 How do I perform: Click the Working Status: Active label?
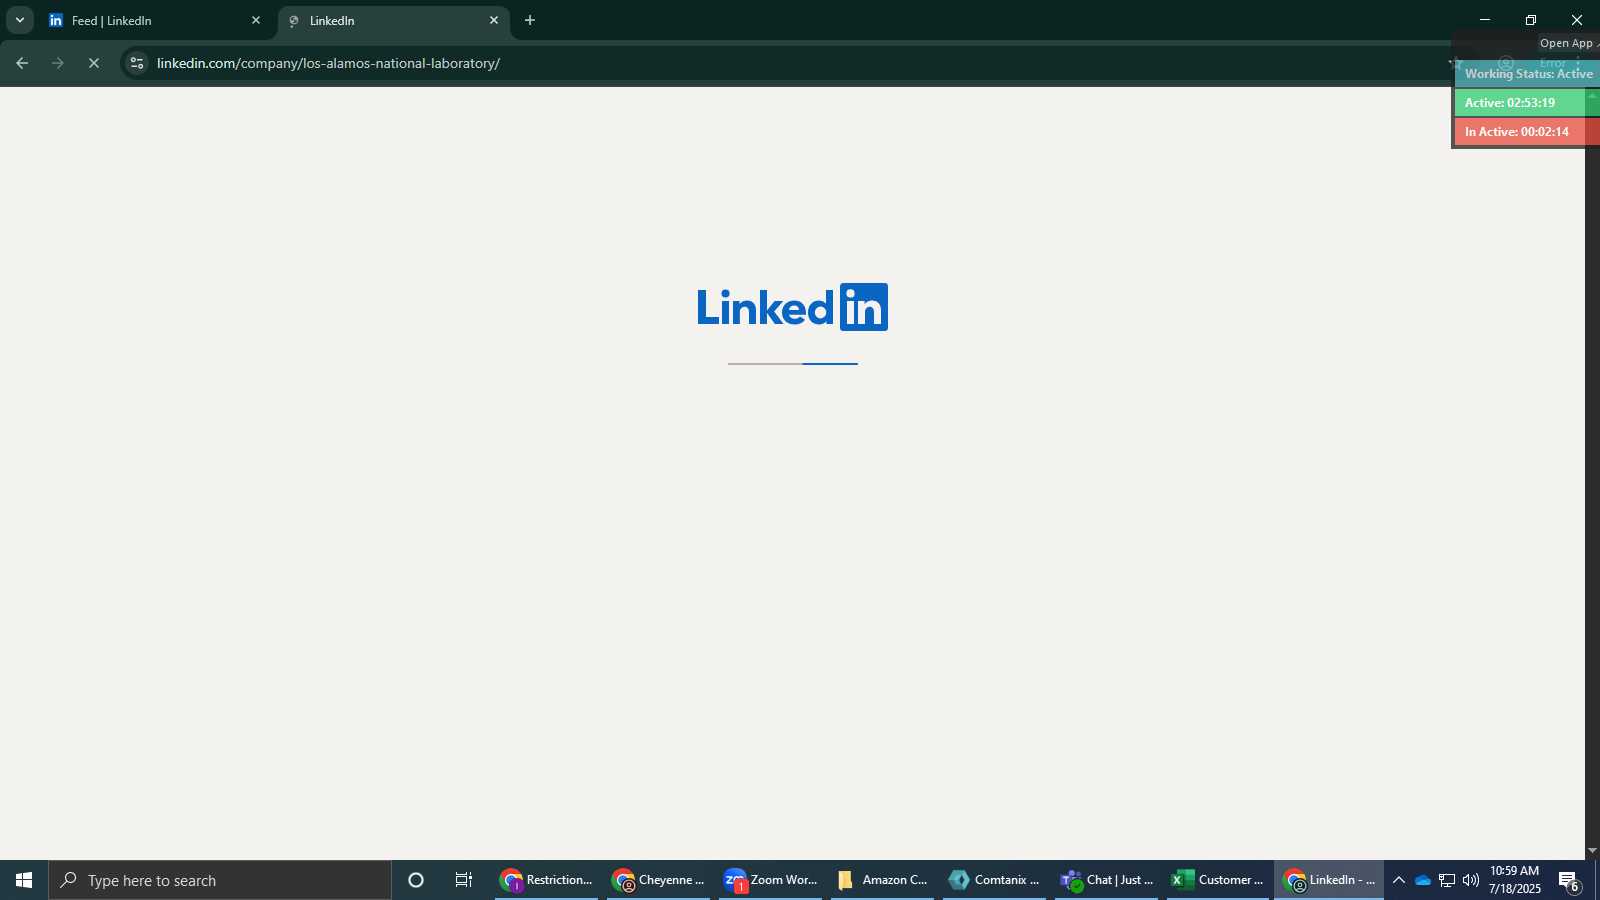1528,74
